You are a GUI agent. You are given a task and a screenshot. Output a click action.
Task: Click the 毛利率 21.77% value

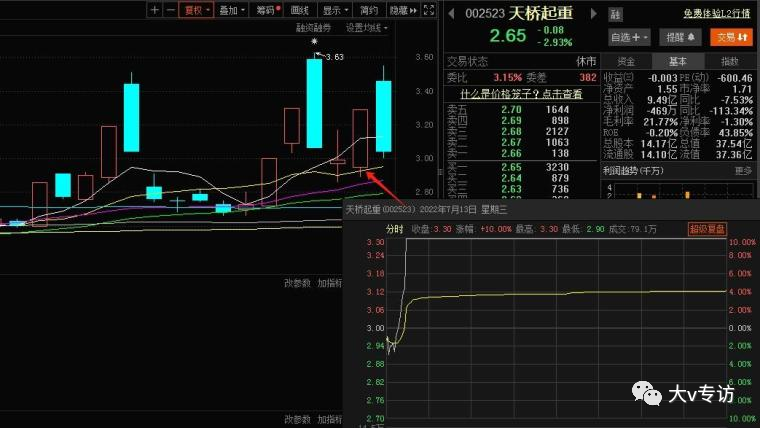click(x=660, y=122)
